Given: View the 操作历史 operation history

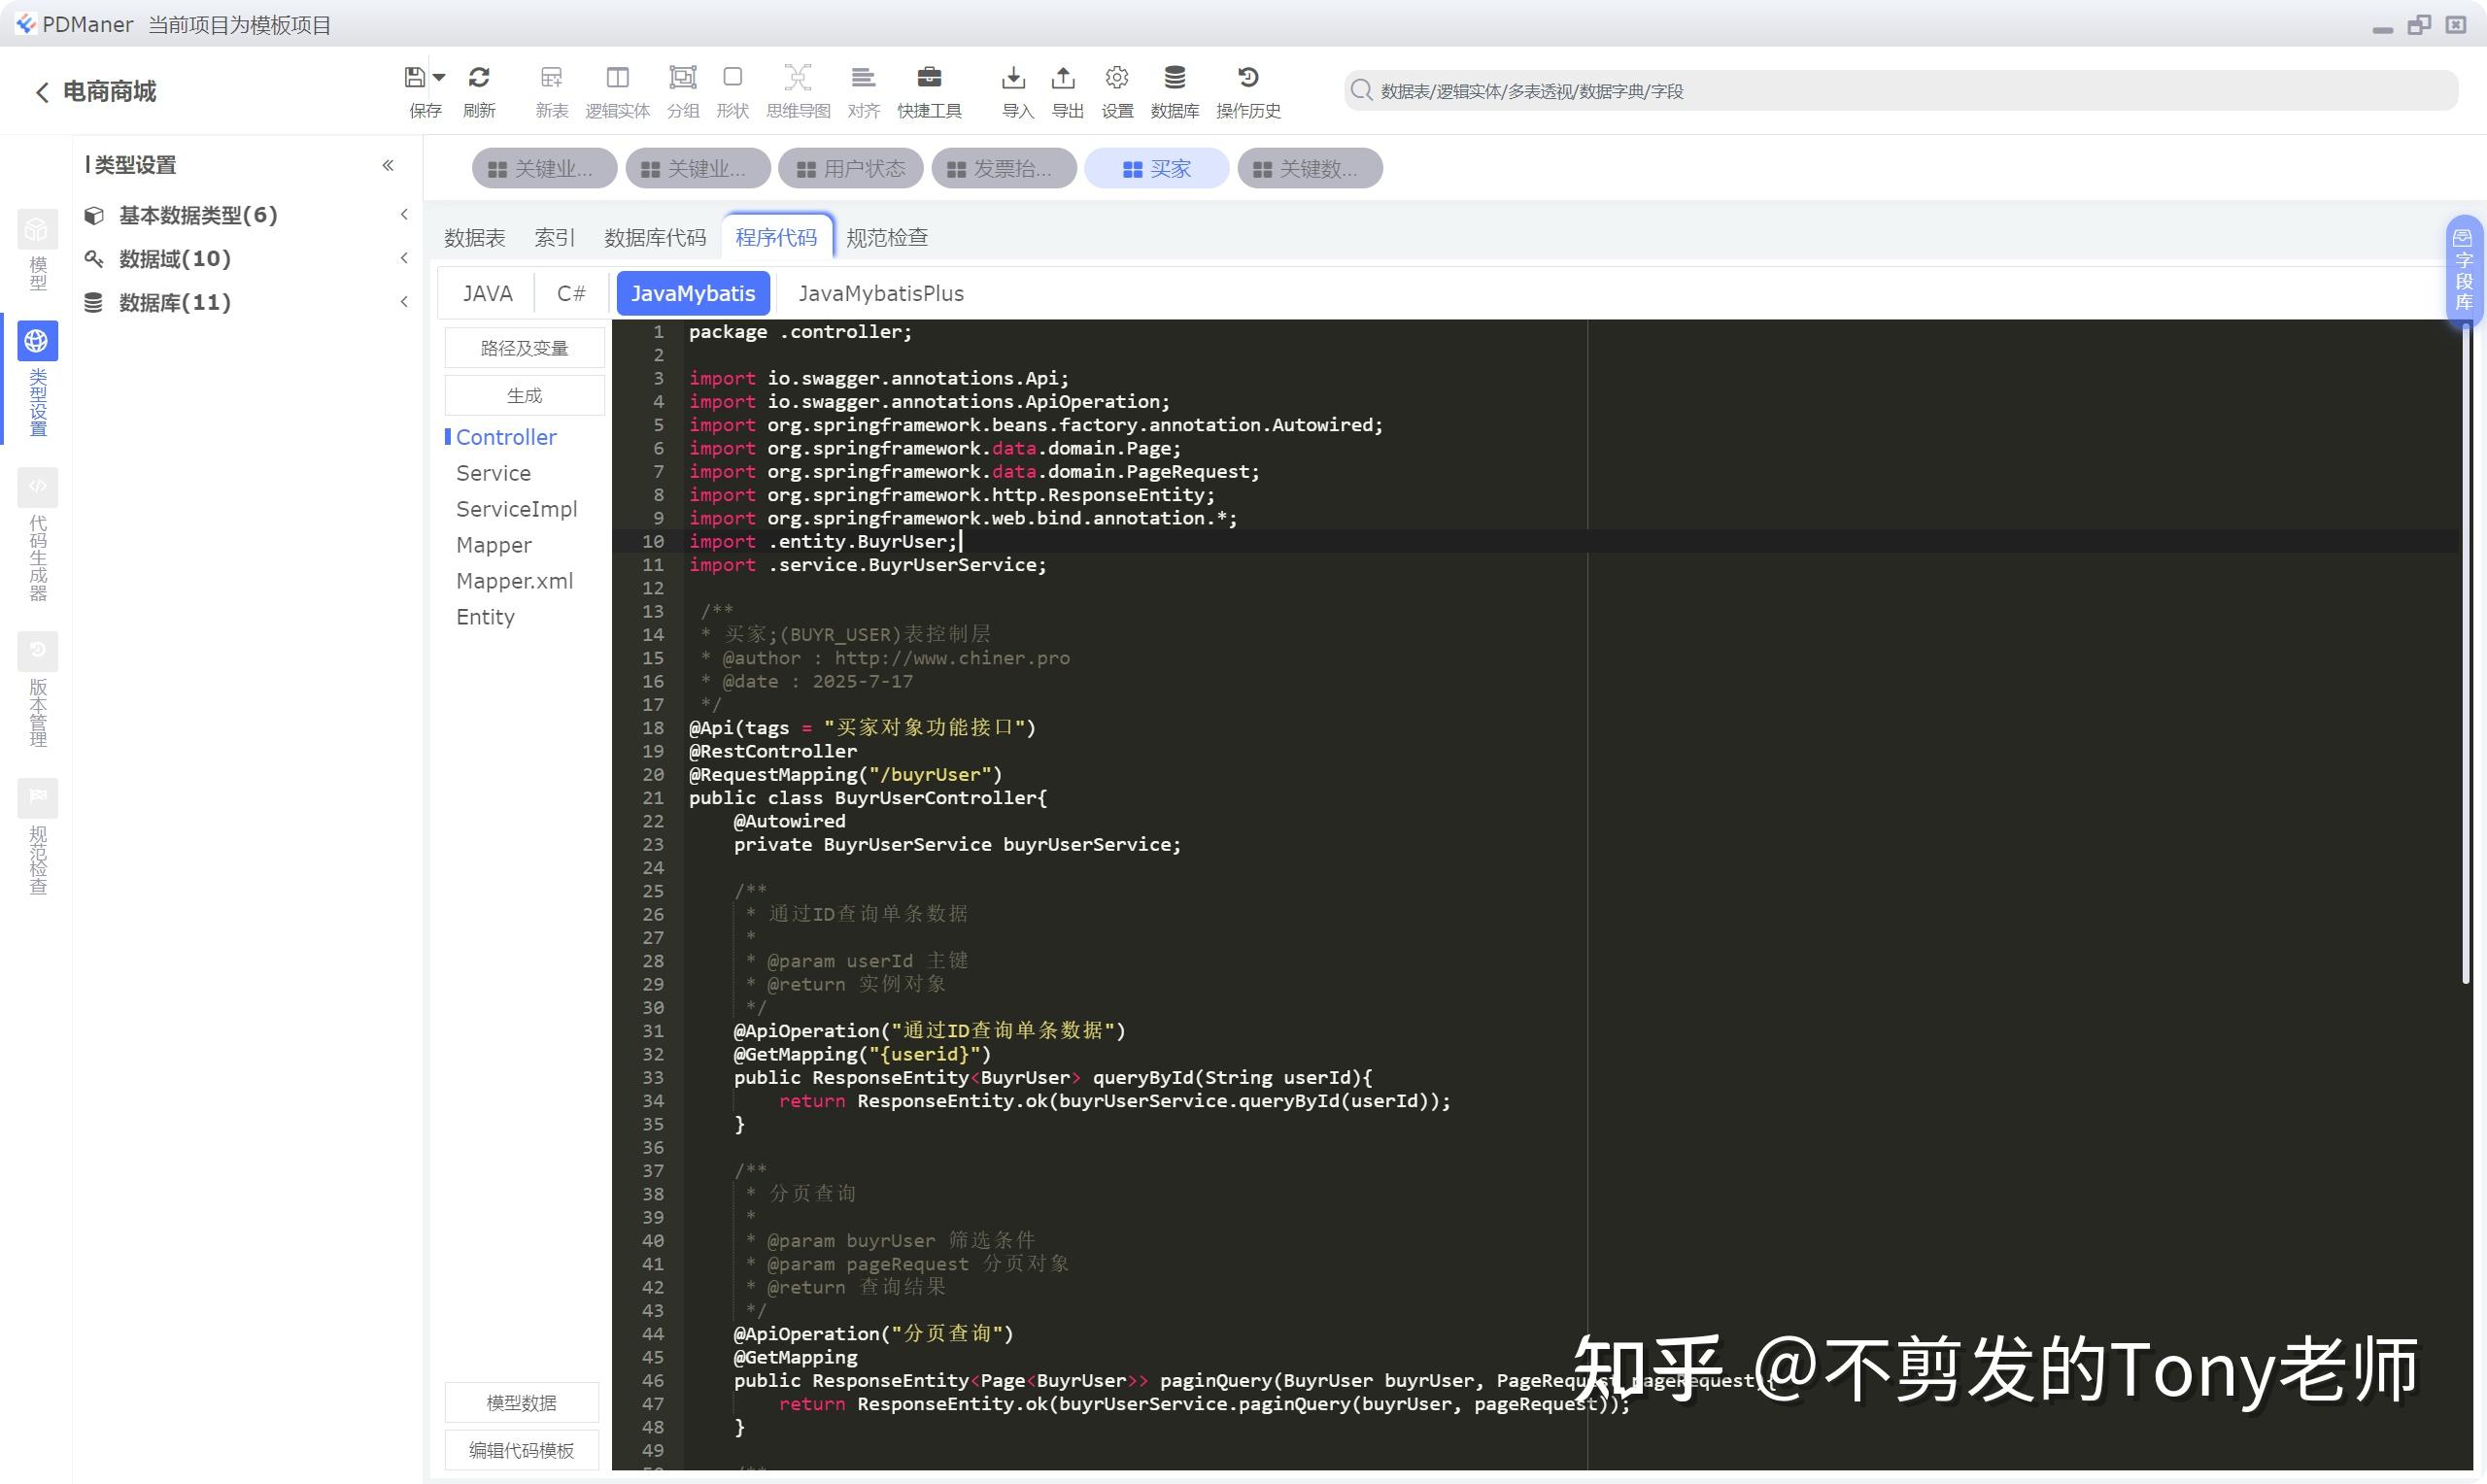Looking at the screenshot, I should point(1246,90).
